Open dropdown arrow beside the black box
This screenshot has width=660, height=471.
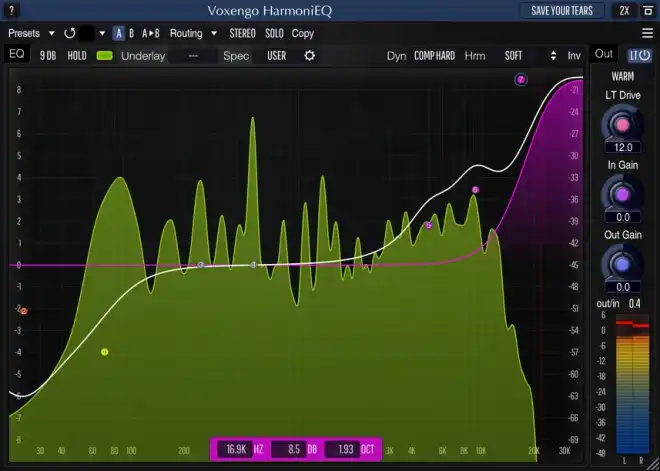102,33
